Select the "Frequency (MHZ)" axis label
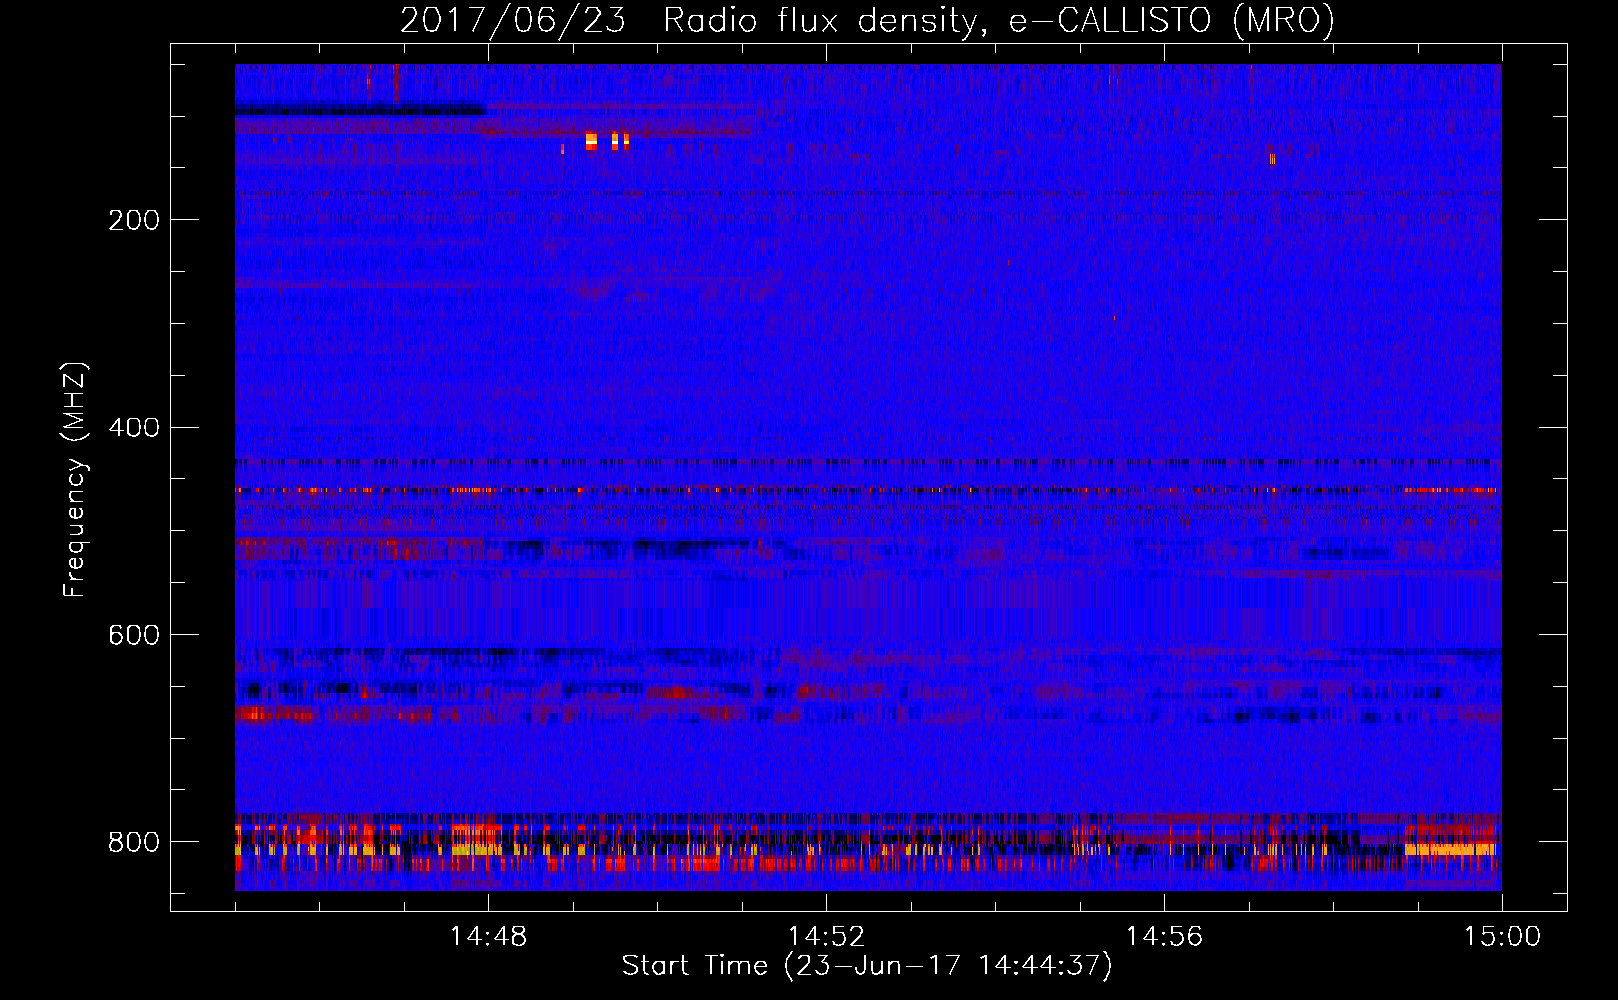This screenshot has height=1000, width=1618. coord(75,479)
